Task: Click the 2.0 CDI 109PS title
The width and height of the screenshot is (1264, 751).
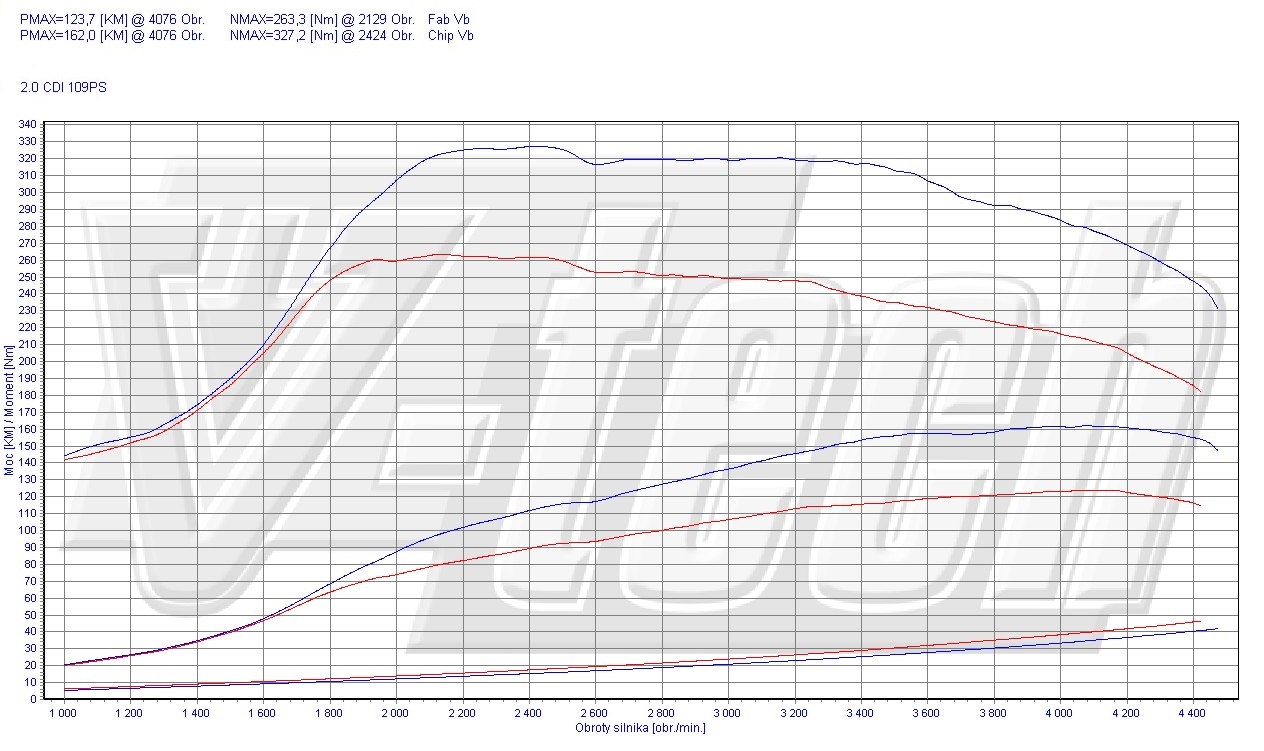Action: pyautogui.click(x=63, y=87)
